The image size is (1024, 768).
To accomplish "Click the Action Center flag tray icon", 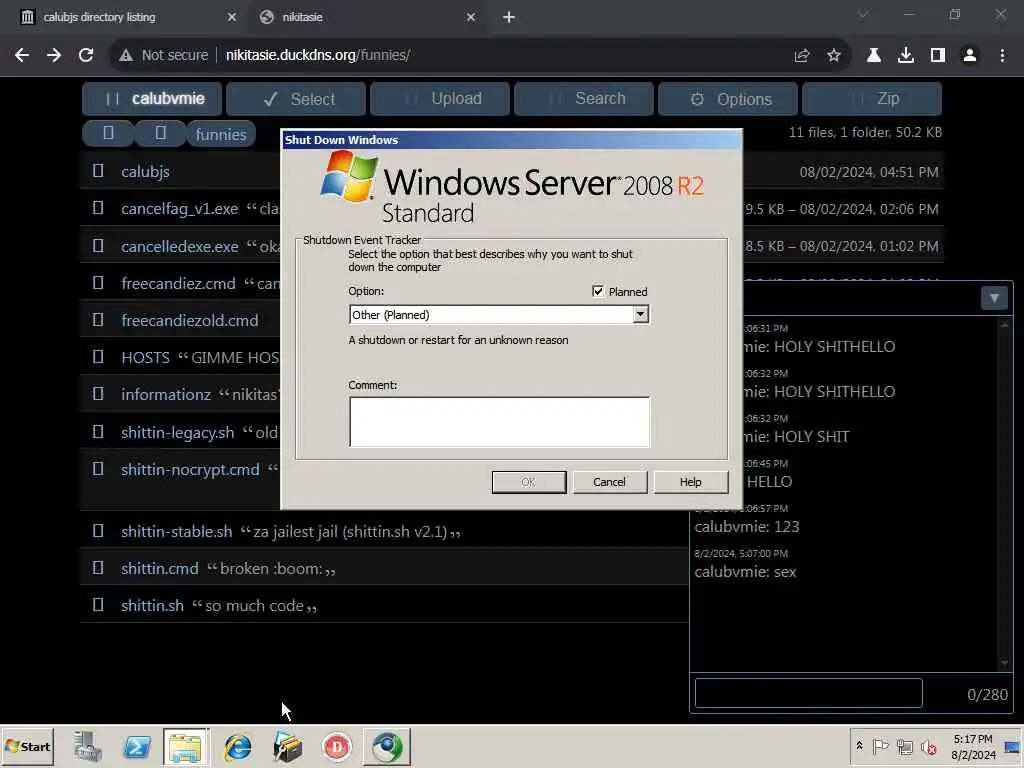I will point(880,746).
